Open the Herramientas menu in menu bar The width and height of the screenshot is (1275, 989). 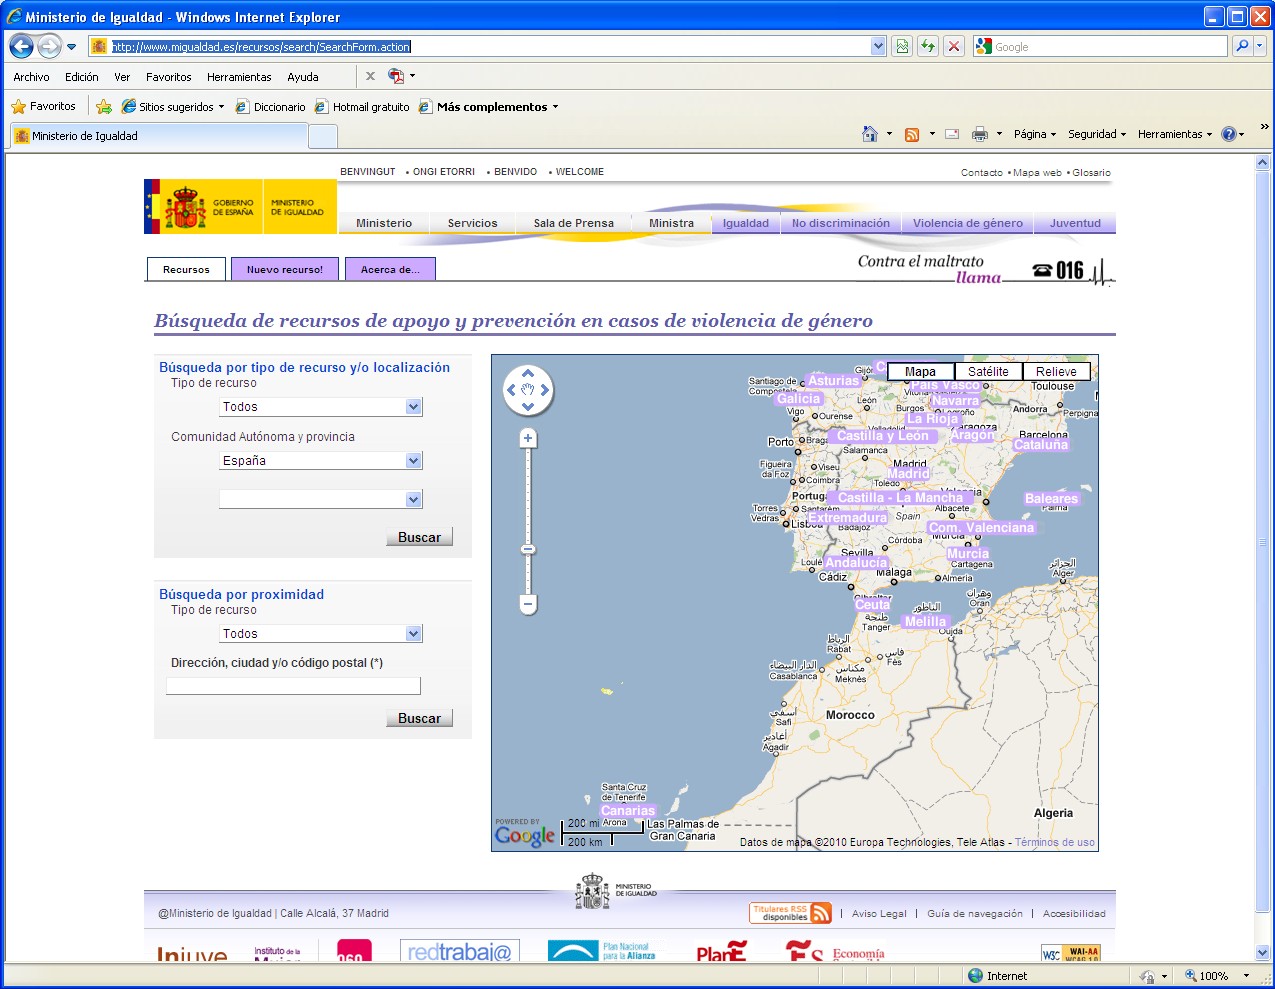(x=239, y=77)
